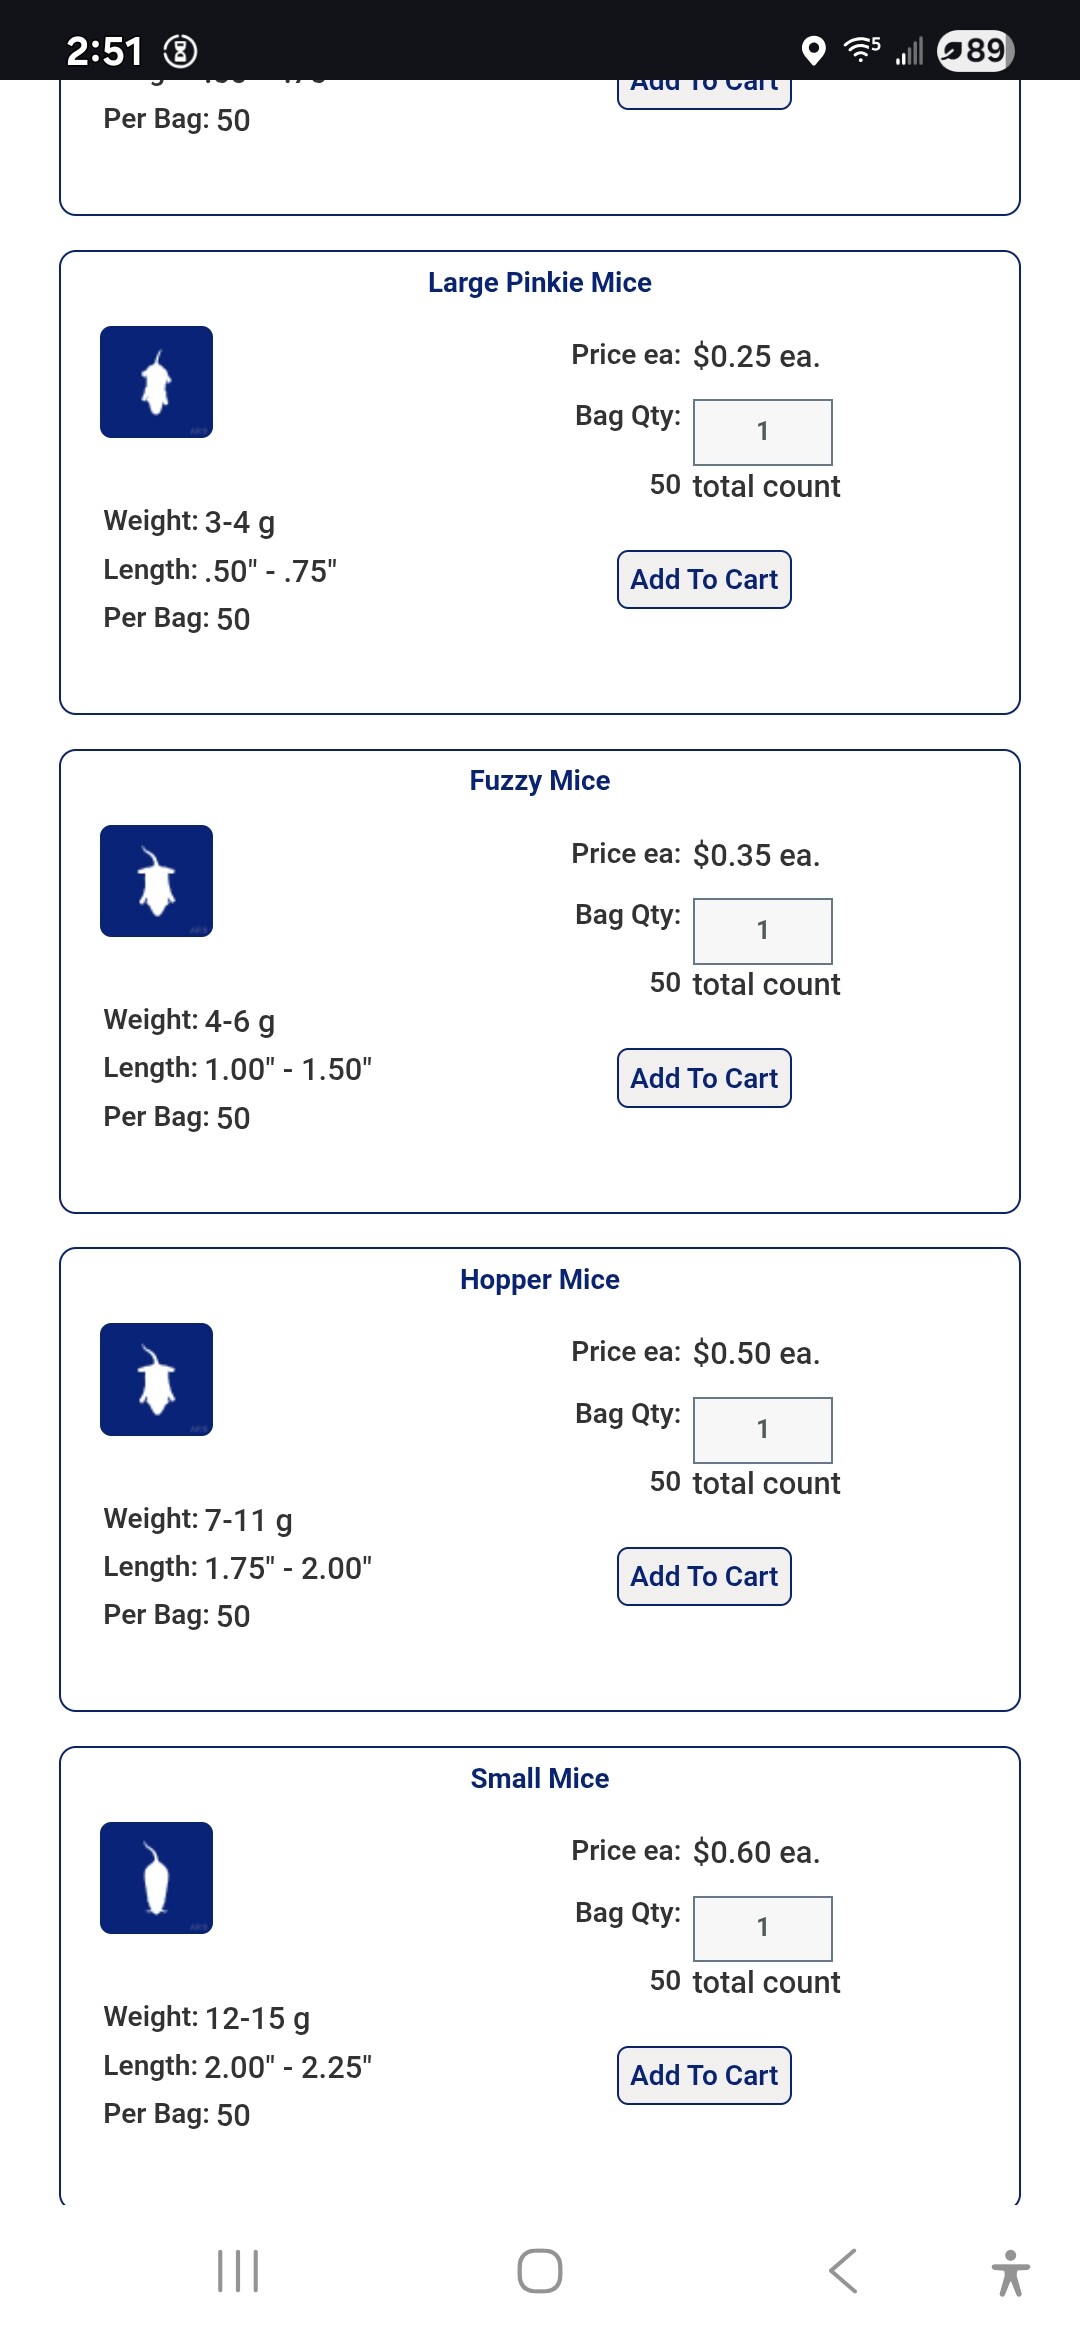Viewport: 1080px width, 2340px height.
Task: Add Fuzzy Mice to cart
Action: pos(704,1078)
